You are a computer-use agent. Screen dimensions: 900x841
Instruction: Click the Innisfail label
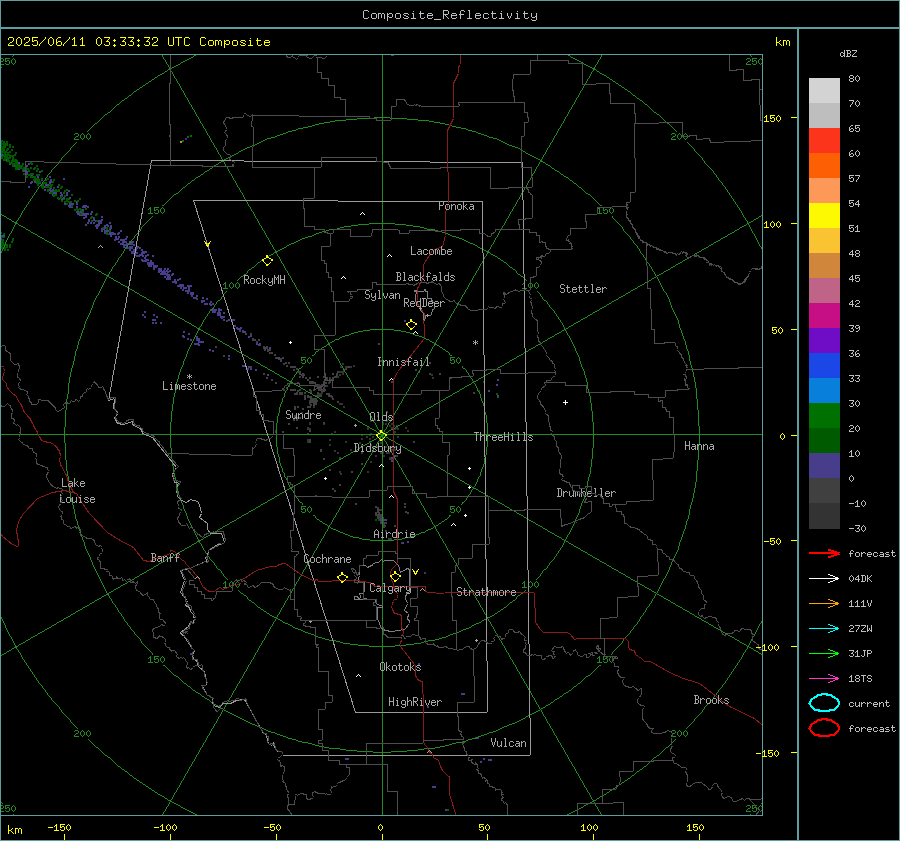click(403, 362)
